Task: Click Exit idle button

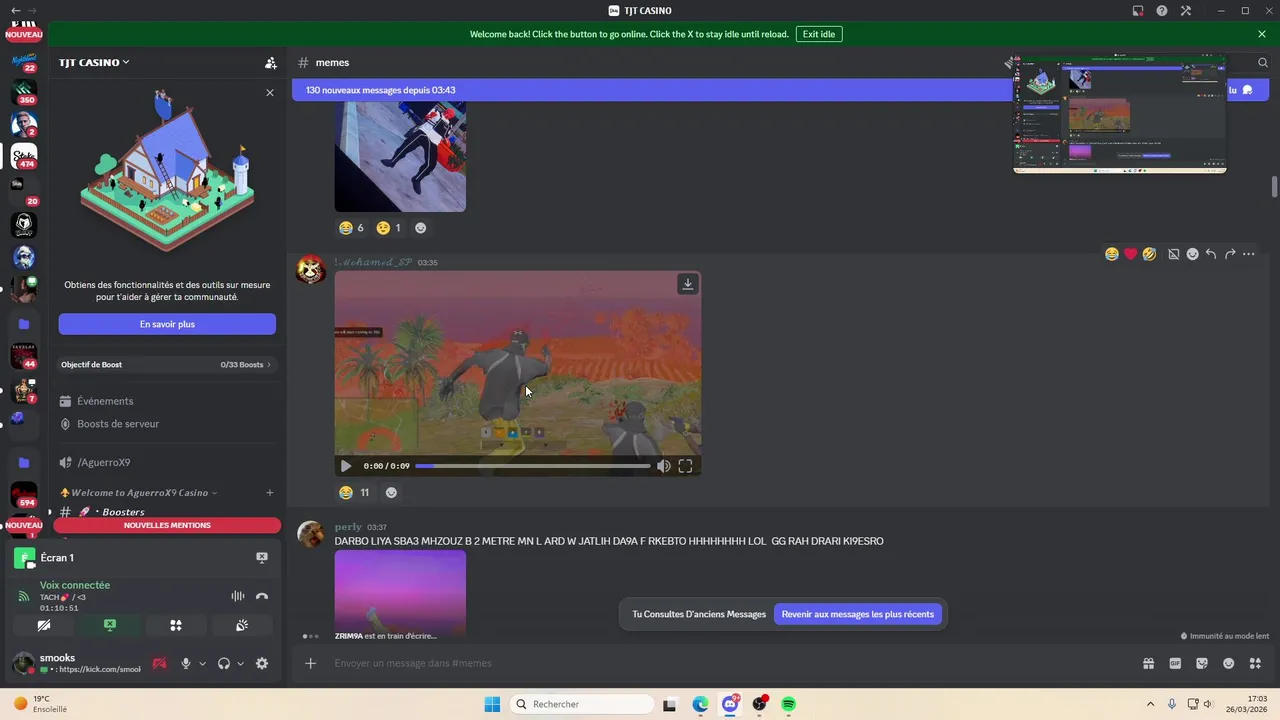Action: (x=819, y=34)
